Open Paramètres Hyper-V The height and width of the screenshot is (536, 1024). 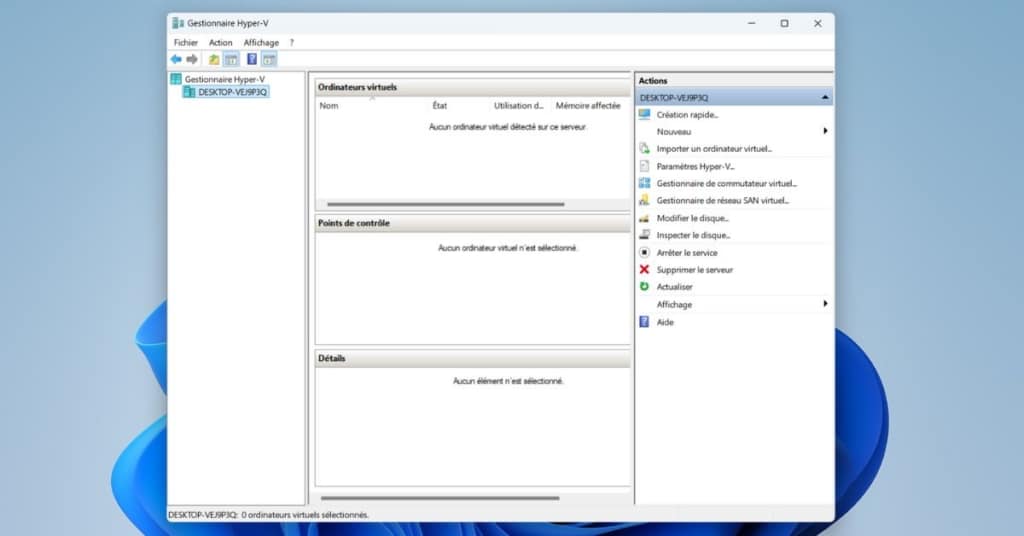(x=695, y=166)
